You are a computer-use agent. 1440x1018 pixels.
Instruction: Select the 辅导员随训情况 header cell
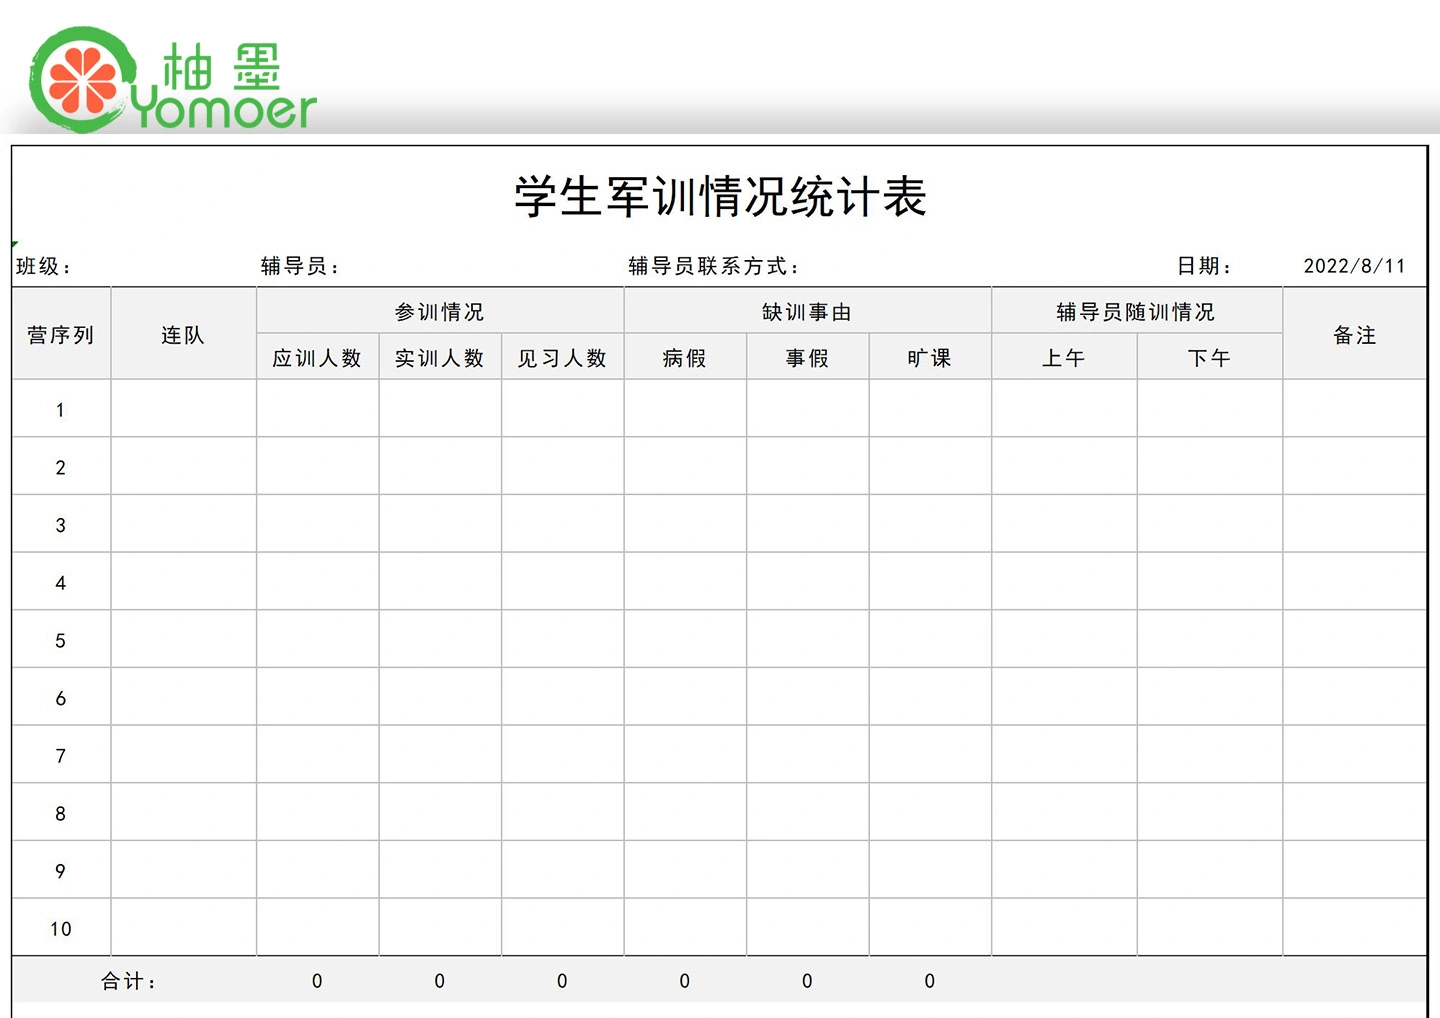(x=1136, y=312)
